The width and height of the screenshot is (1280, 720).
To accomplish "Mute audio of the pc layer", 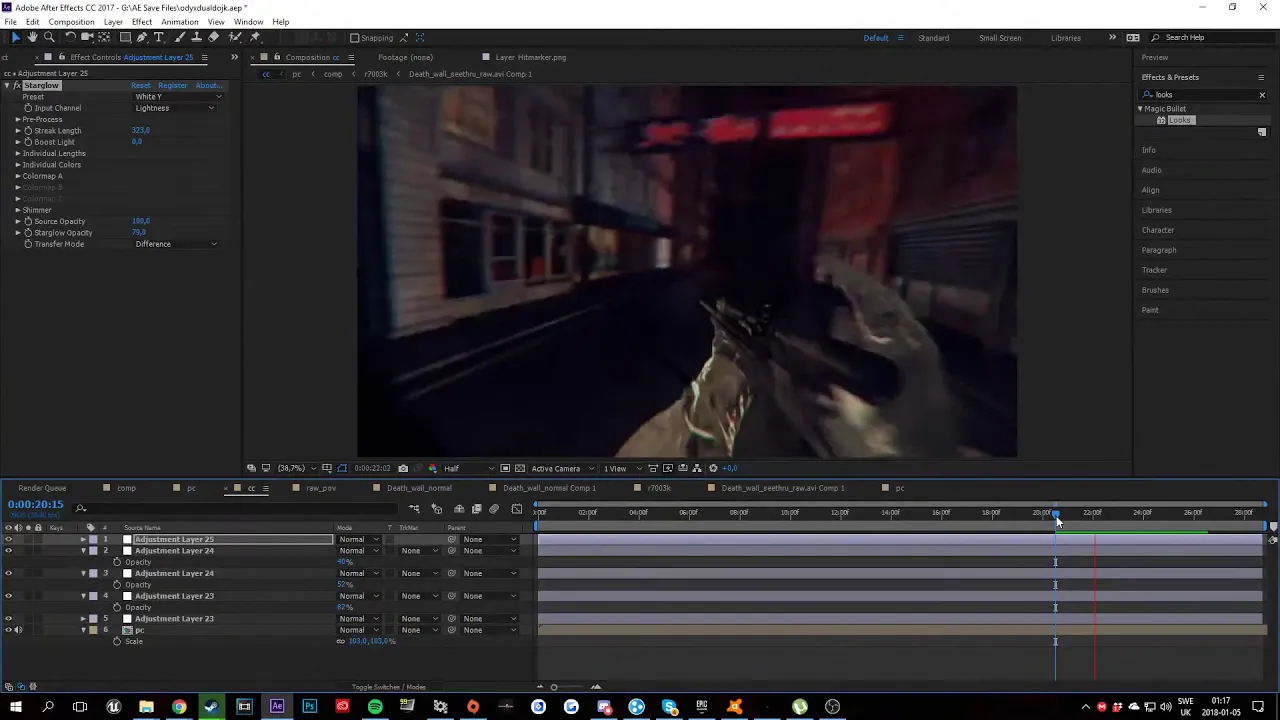I will click(18, 630).
